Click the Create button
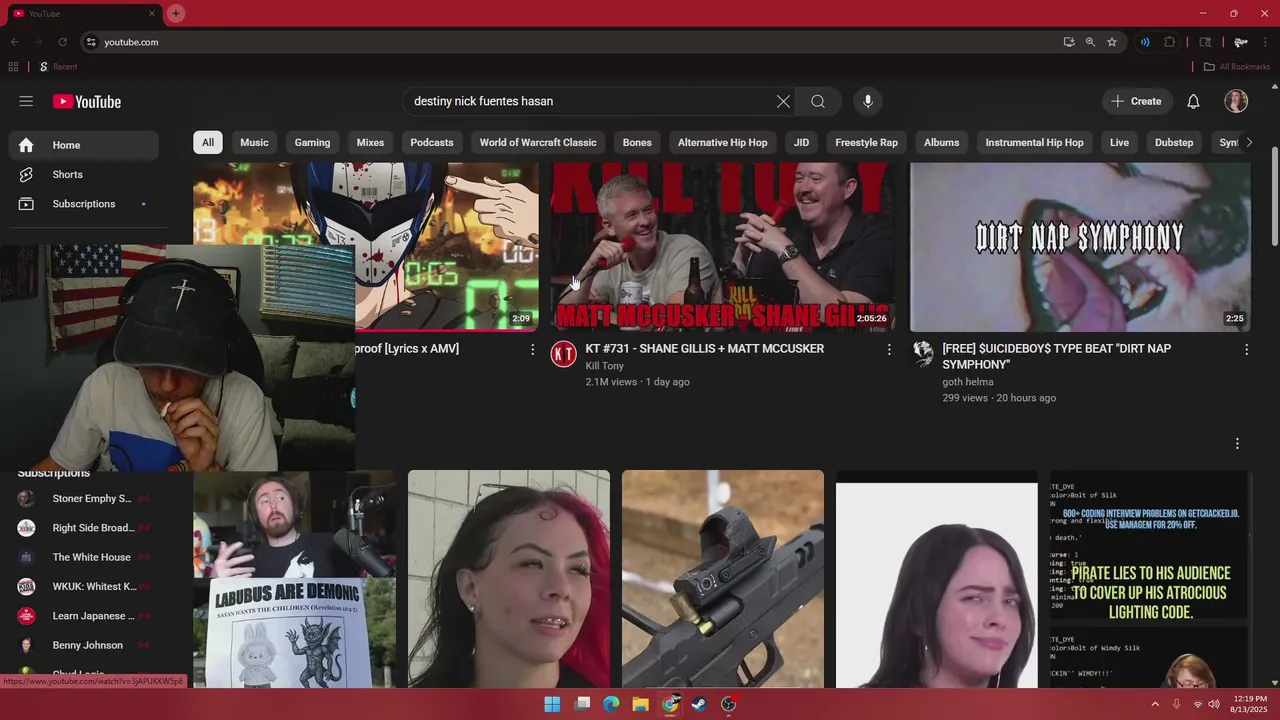The image size is (1280, 720). 1137,101
